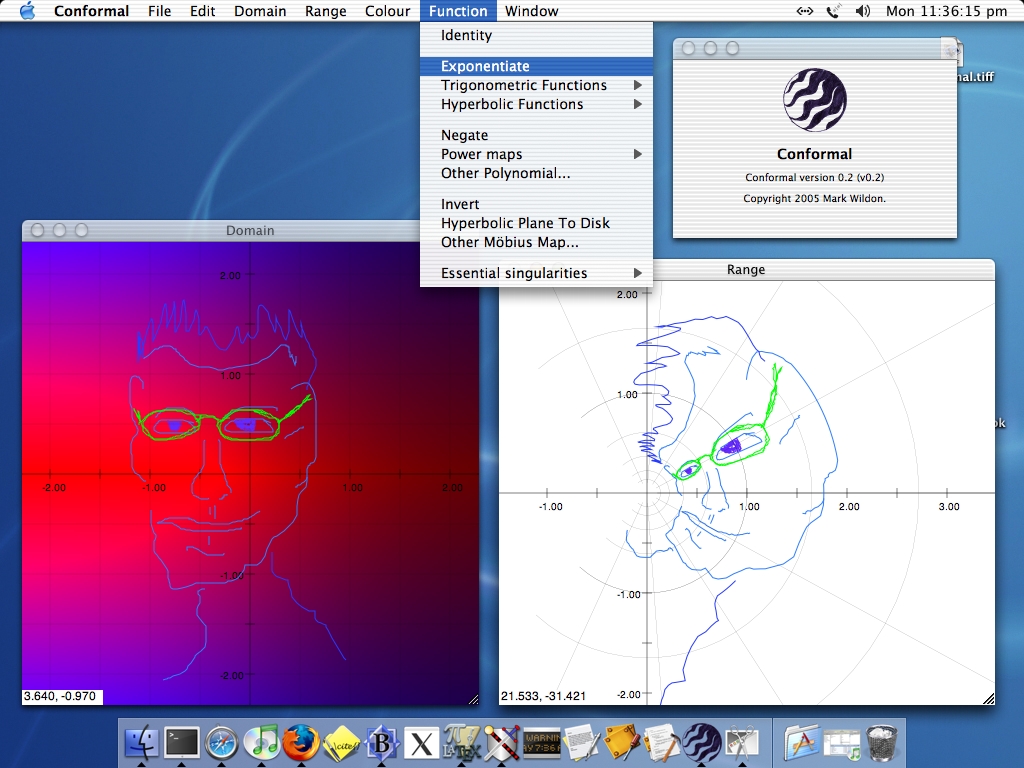Open the LaTeX application in dock
1024x768 pixels.
point(462,742)
